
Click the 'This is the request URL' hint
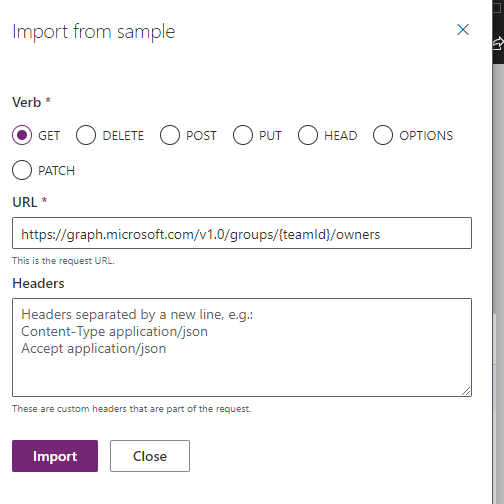point(63,261)
